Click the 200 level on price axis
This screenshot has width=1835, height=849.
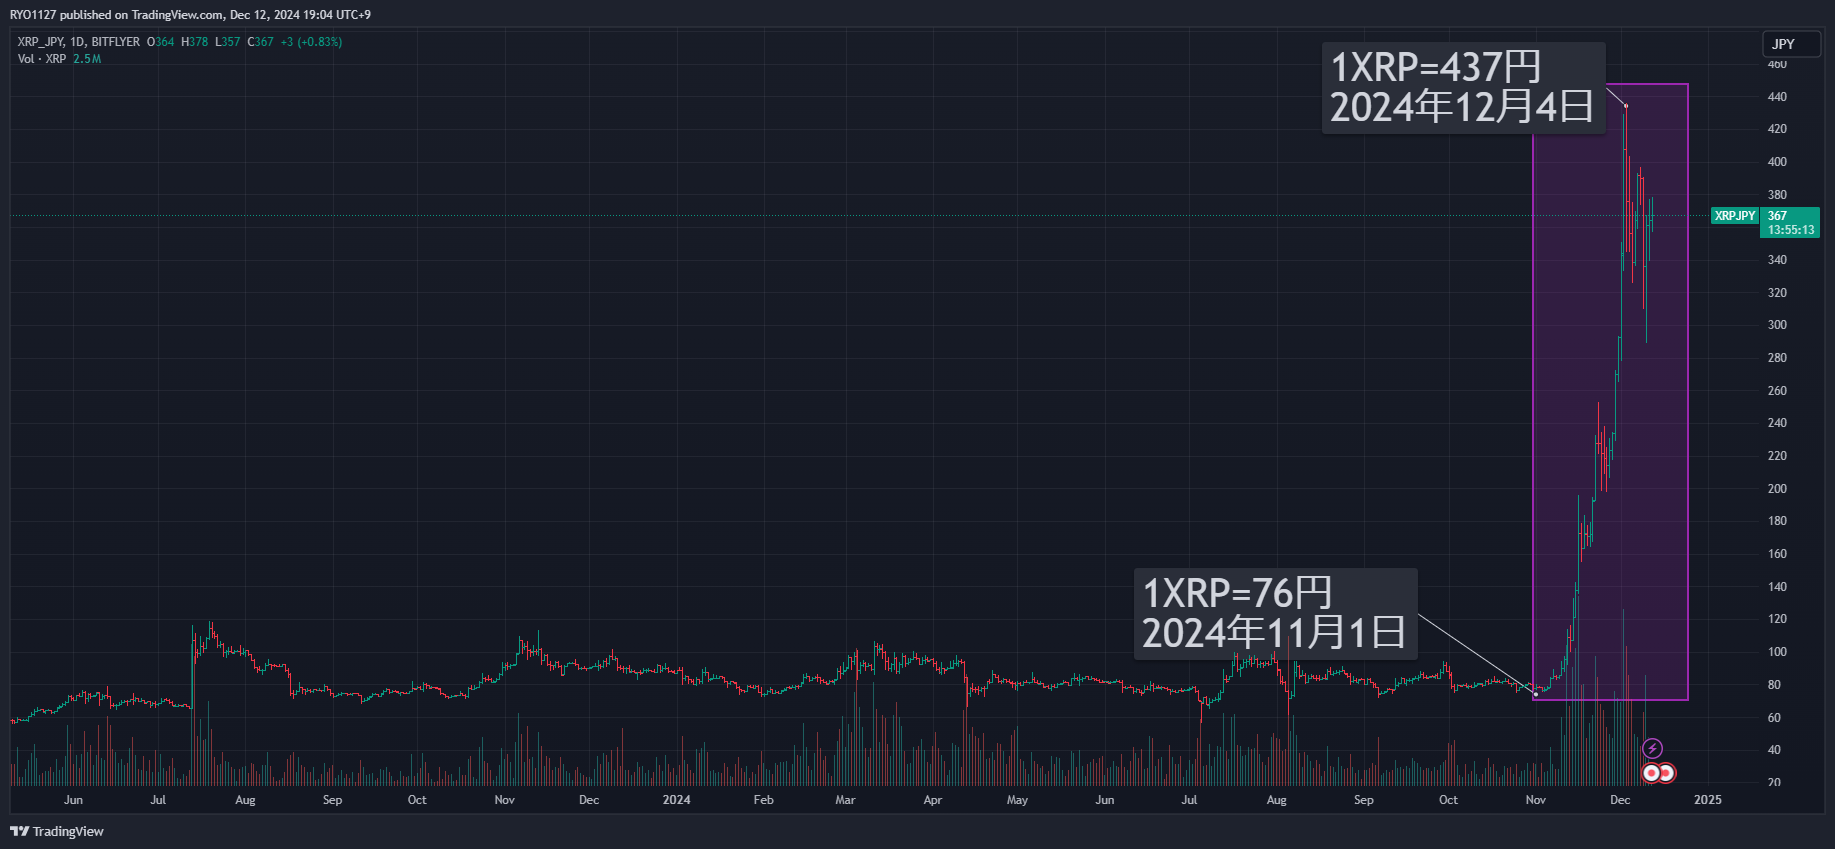pos(1777,489)
